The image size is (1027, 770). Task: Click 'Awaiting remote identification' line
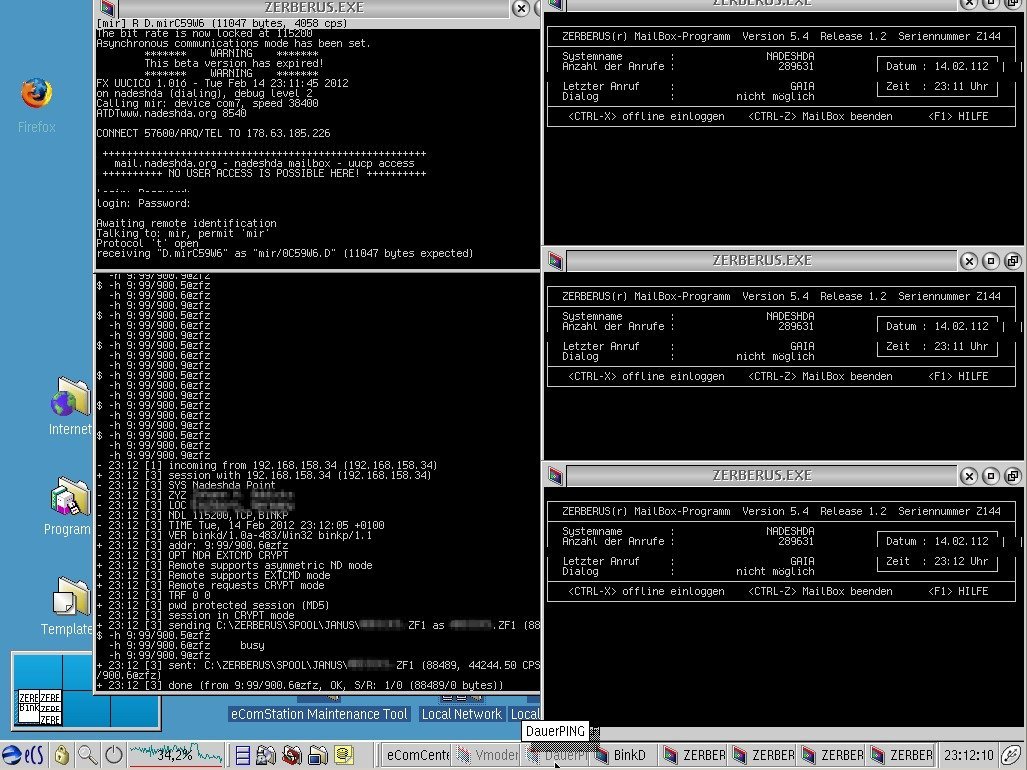click(186, 223)
